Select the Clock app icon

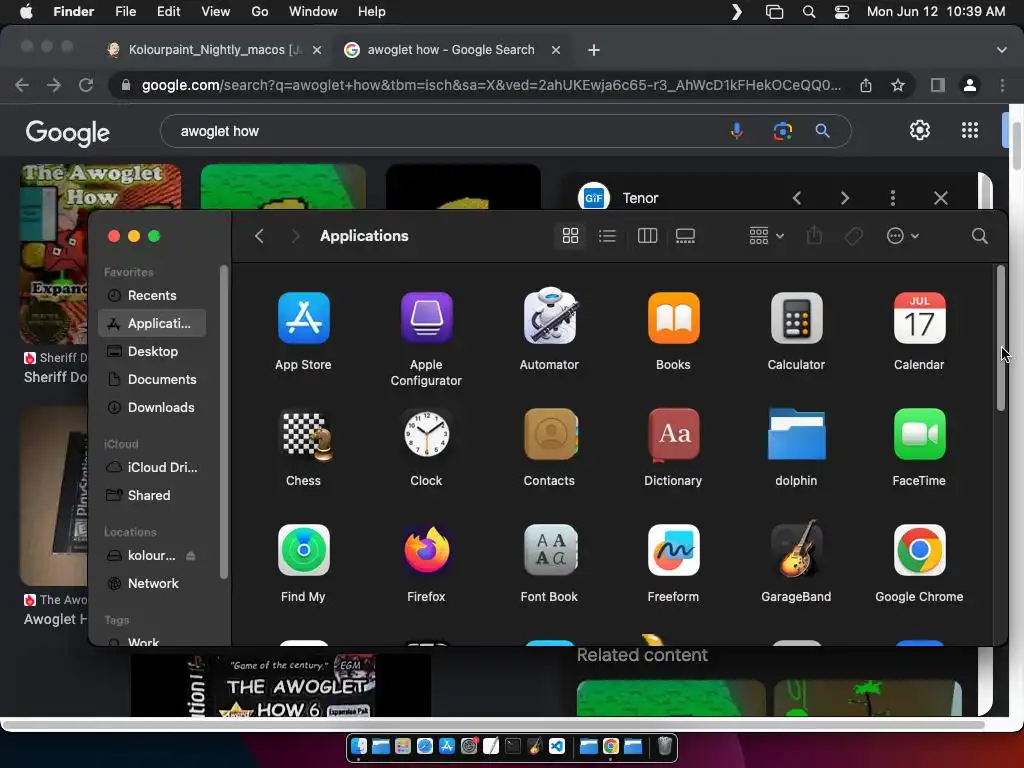426,434
